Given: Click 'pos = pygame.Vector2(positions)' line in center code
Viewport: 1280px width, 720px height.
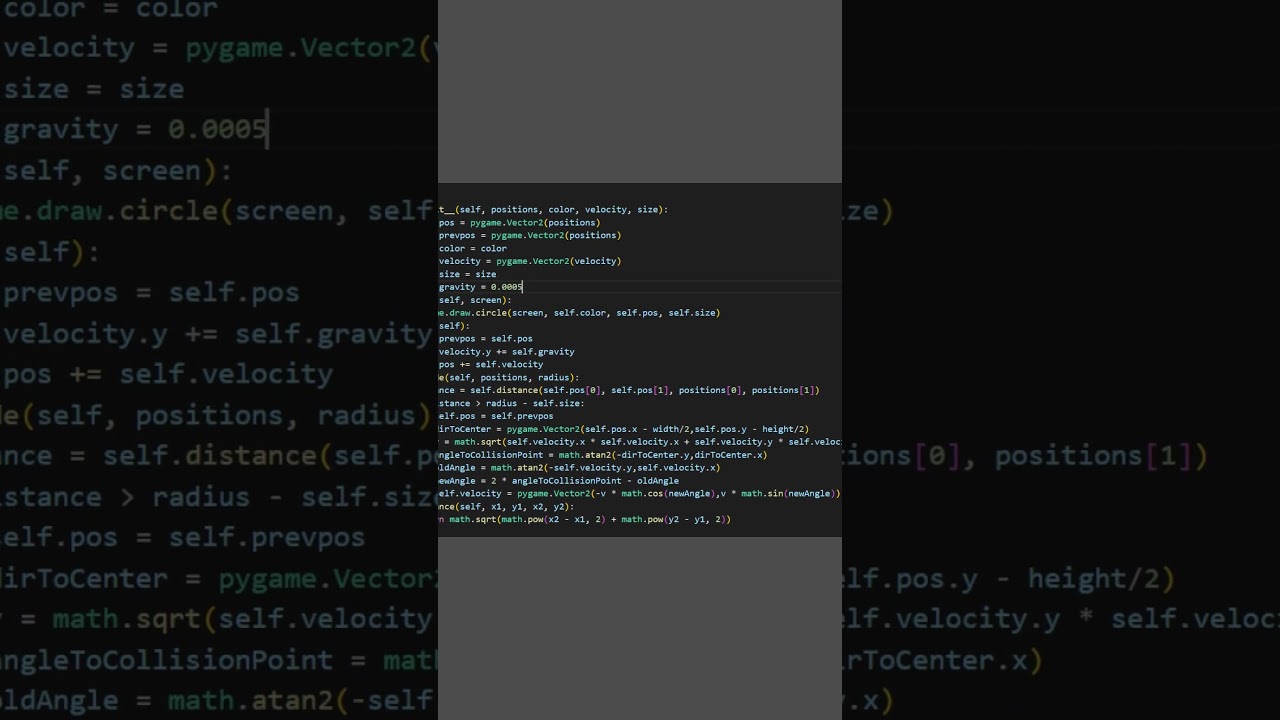Looking at the screenshot, I should pyautogui.click(x=520, y=223).
